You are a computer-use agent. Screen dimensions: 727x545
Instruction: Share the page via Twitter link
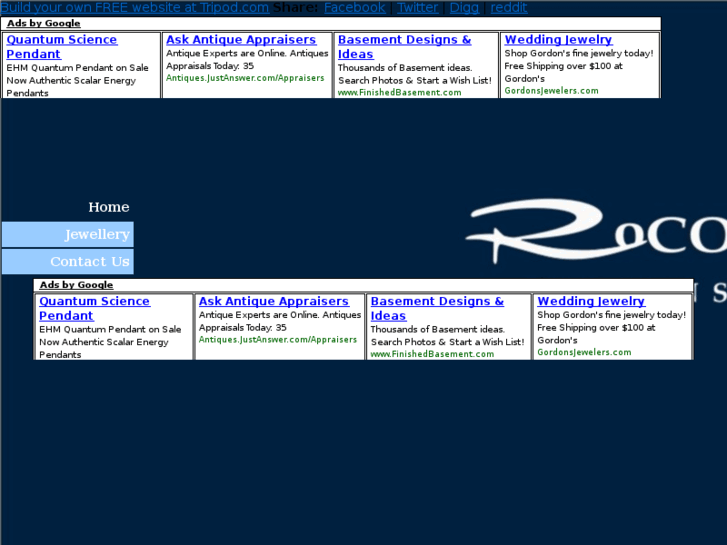[x=418, y=7]
